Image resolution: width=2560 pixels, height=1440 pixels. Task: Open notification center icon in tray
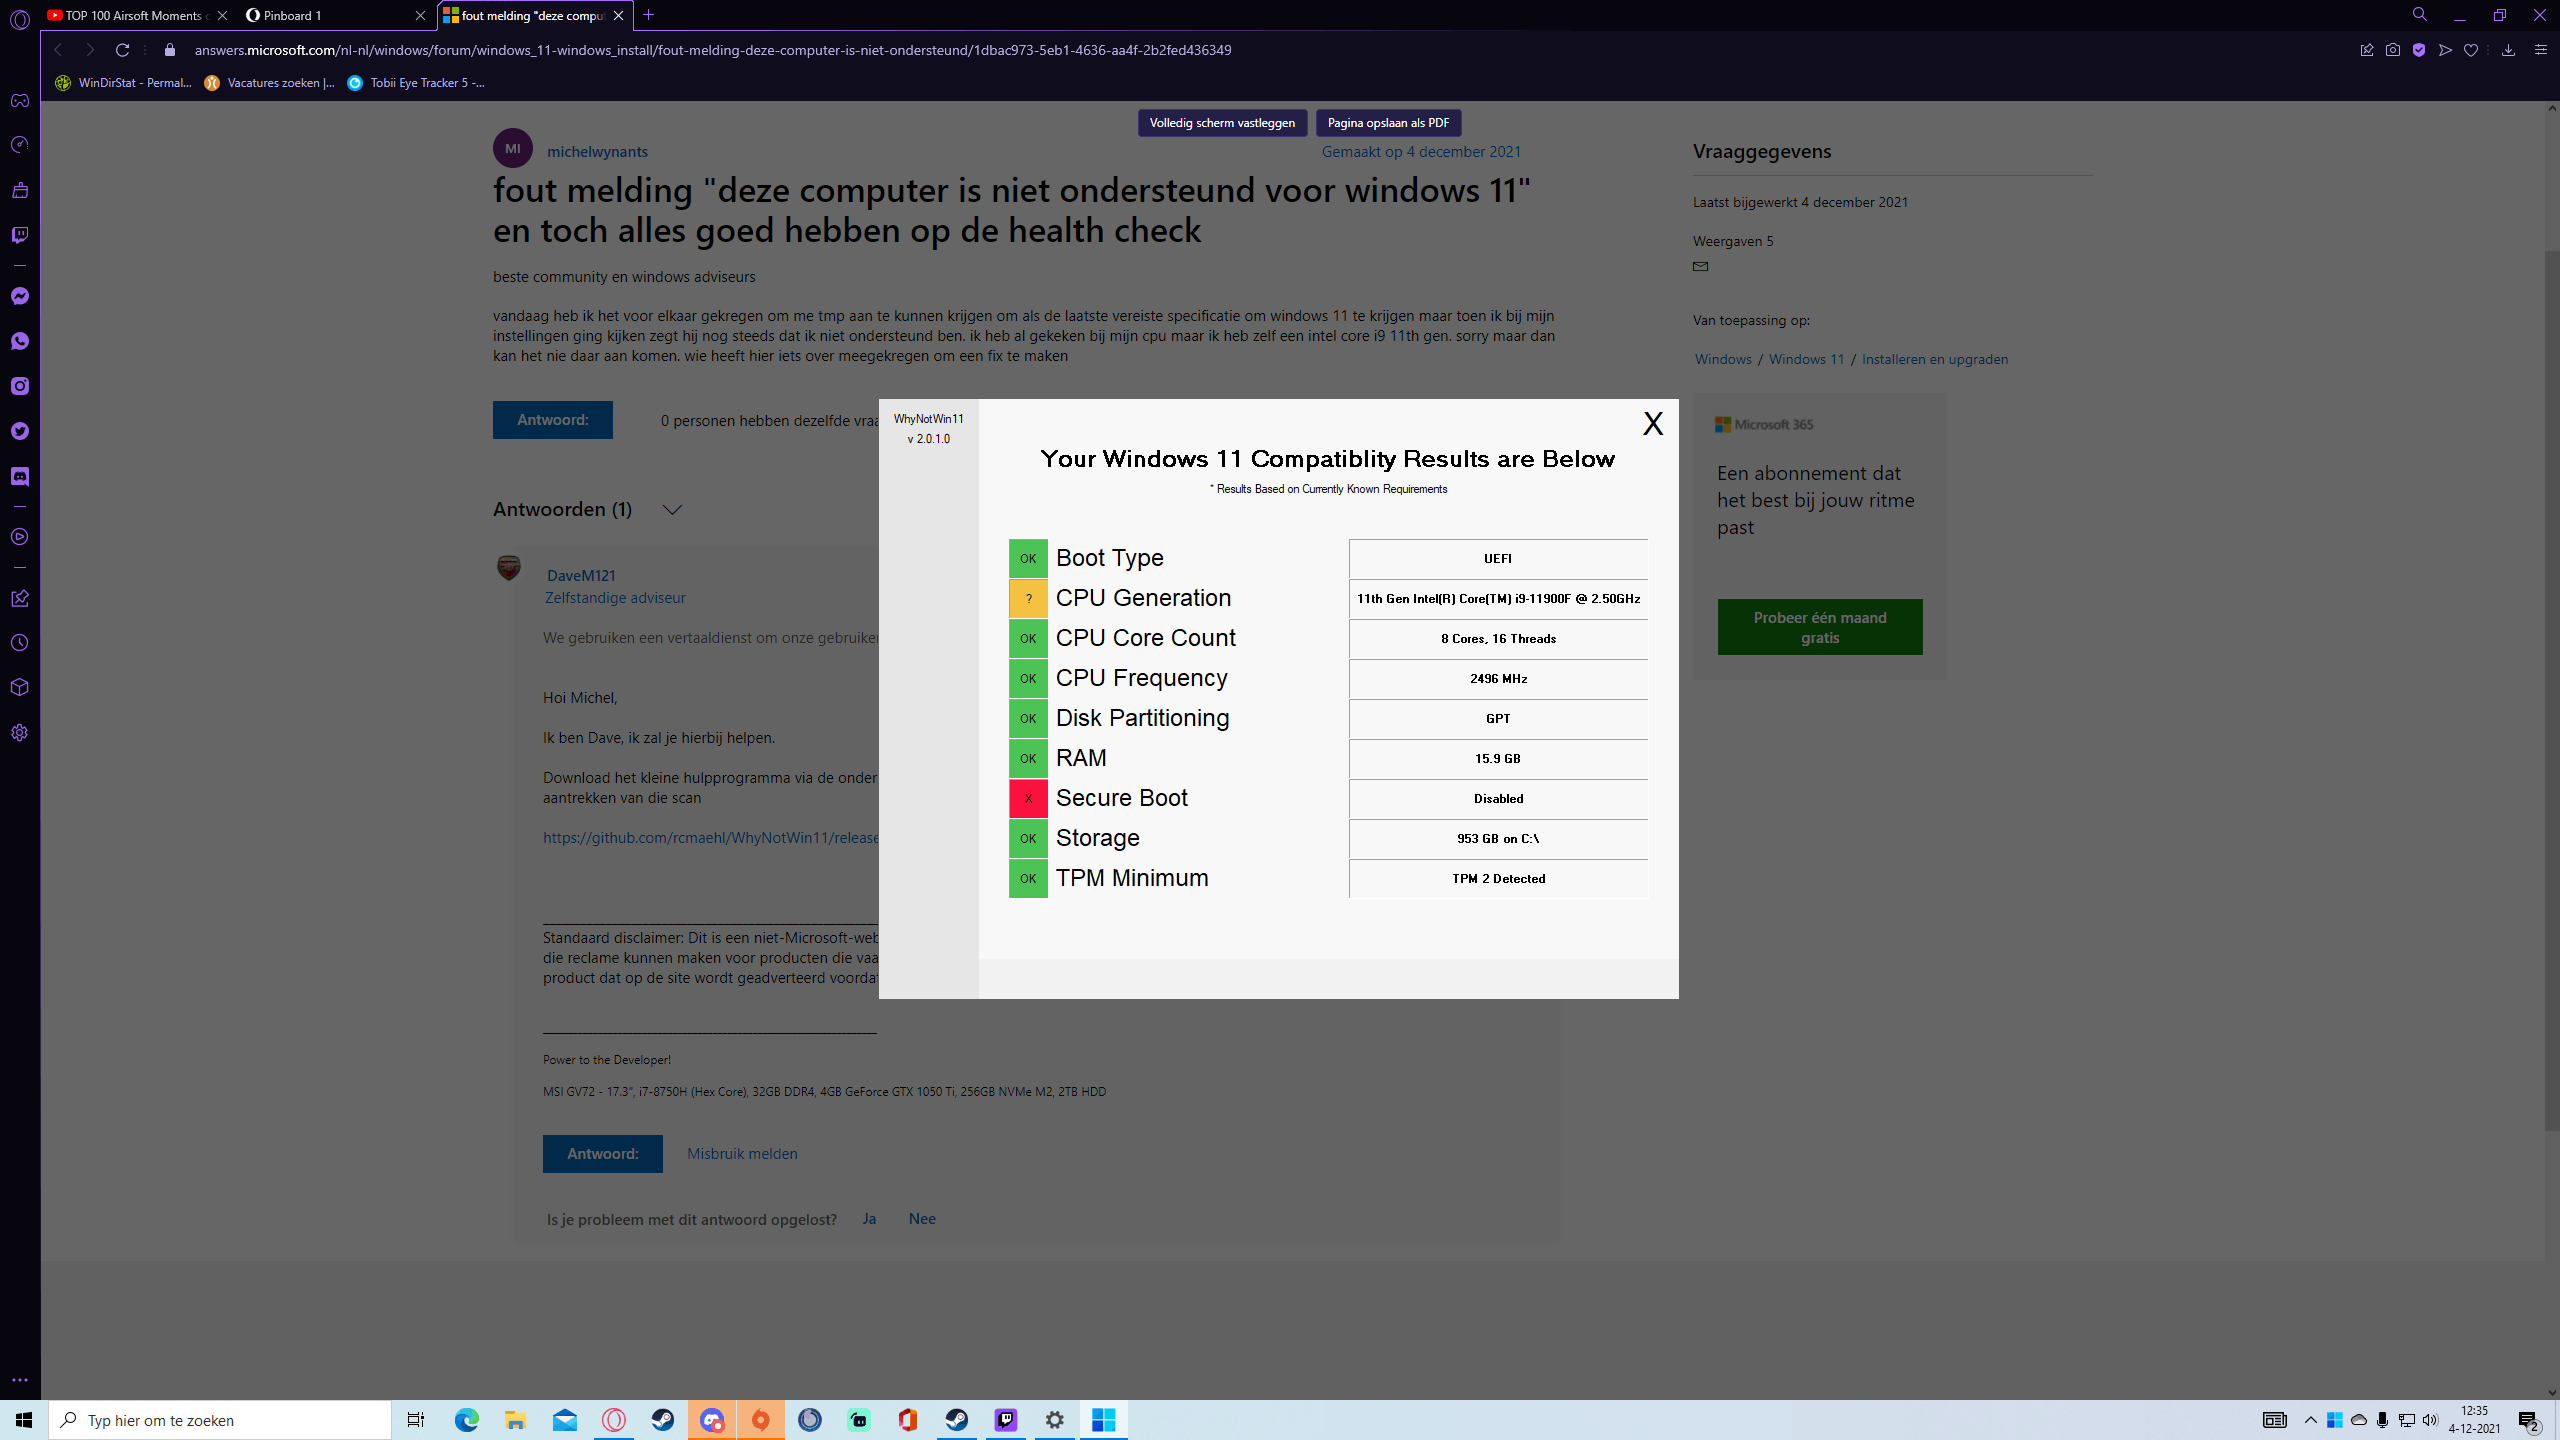pyautogui.click(x=2529, y=1420)
